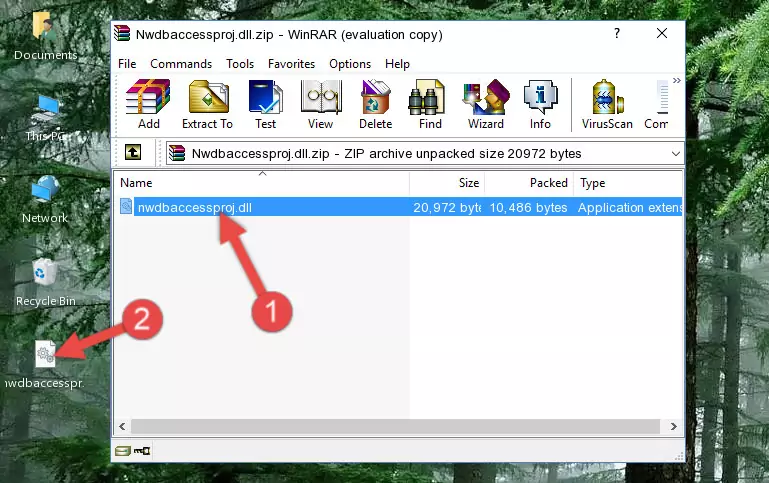The width and height of the screenshot is (769, 483).
Task: Expand the toolbar overflow chevron
Action: 677,80
